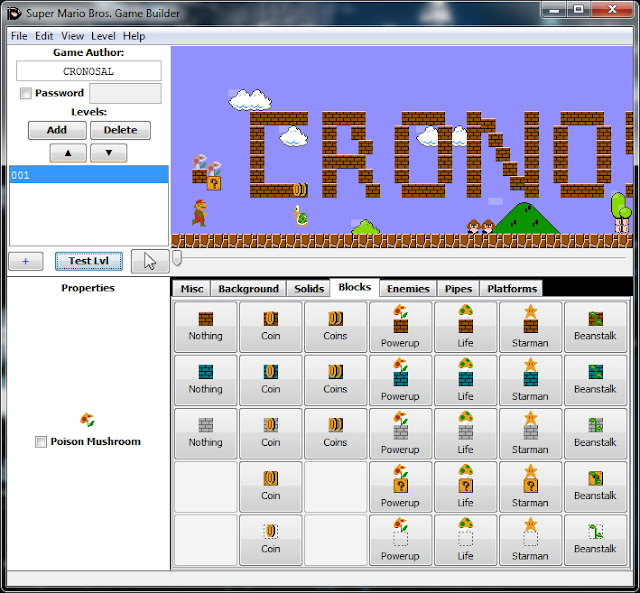Select the gray brick Starman block
The height and width of the screenshot is (593, 640).
(x=530, y=433)
